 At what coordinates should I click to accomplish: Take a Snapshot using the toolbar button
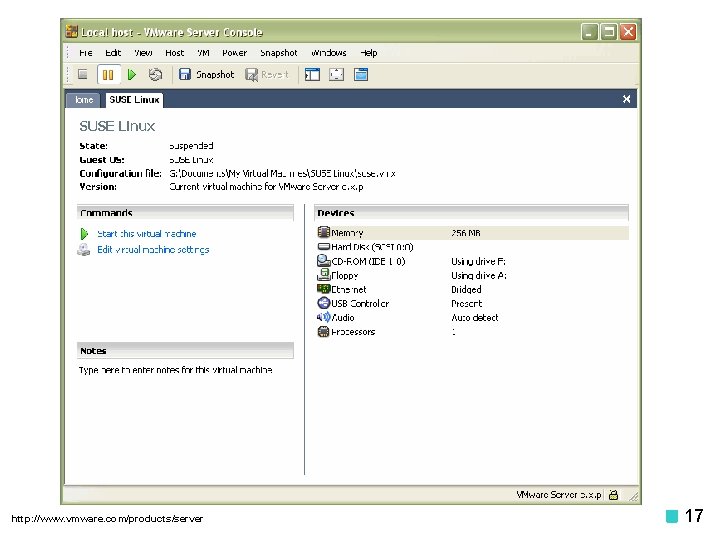pos(207,74)
